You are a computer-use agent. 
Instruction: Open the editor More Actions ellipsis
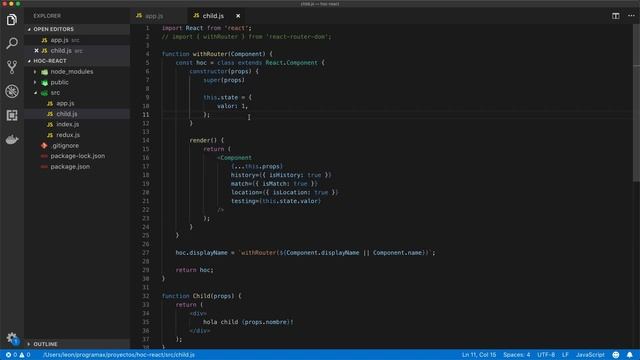631,16
